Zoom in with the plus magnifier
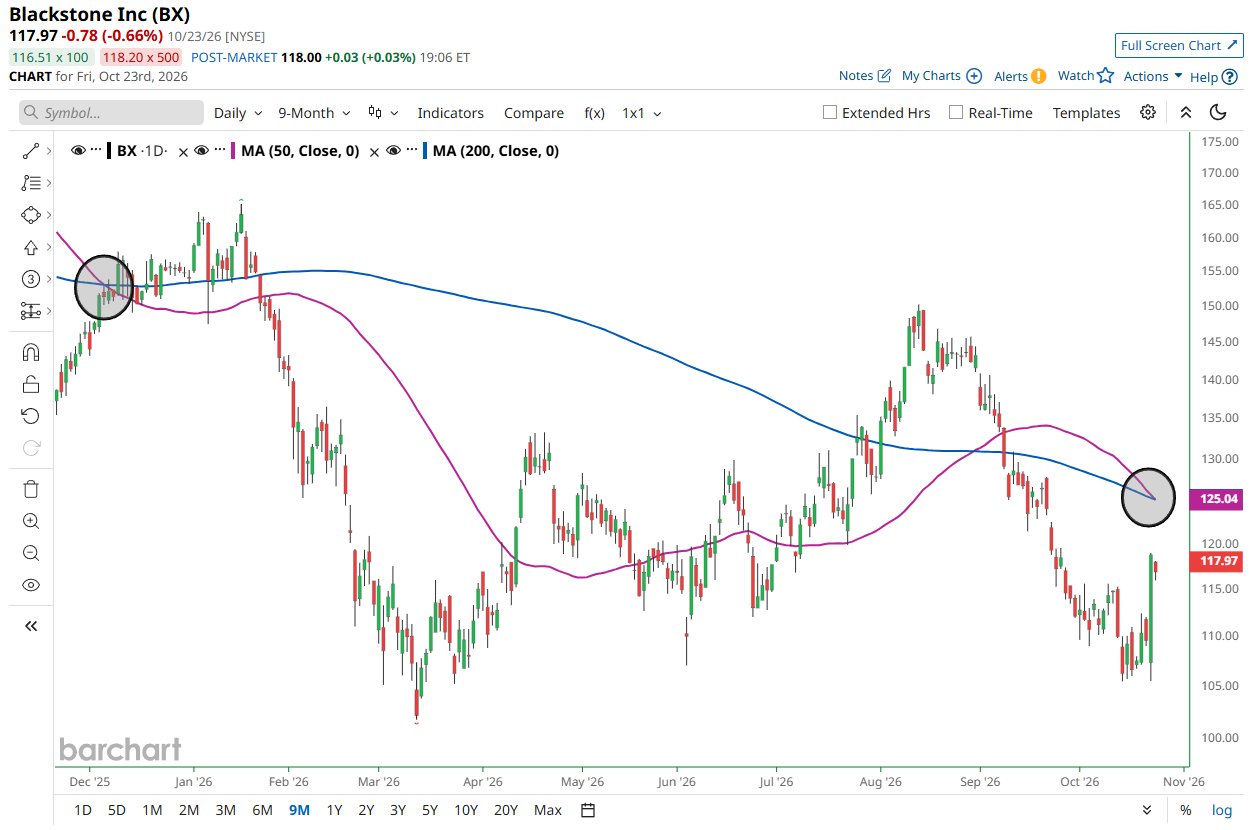The width and height of the screenshot is (1253, 830). [x=30, y=521]
